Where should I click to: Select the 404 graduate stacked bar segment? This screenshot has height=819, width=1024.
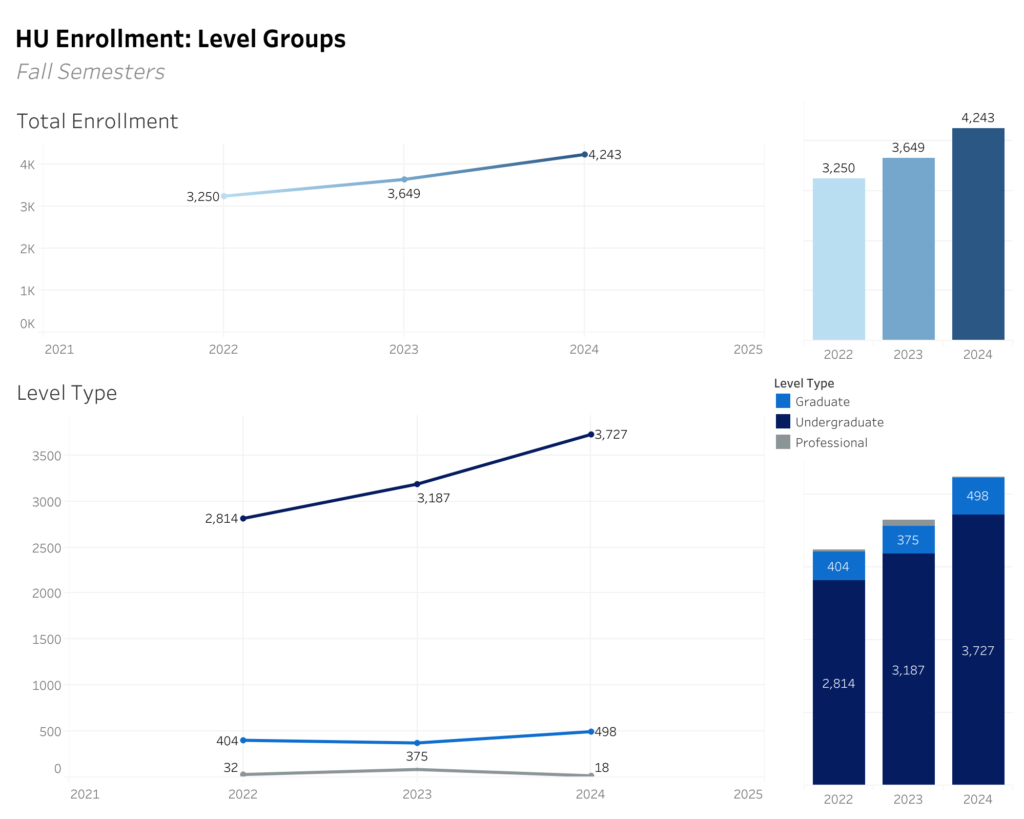coord(838,566)
